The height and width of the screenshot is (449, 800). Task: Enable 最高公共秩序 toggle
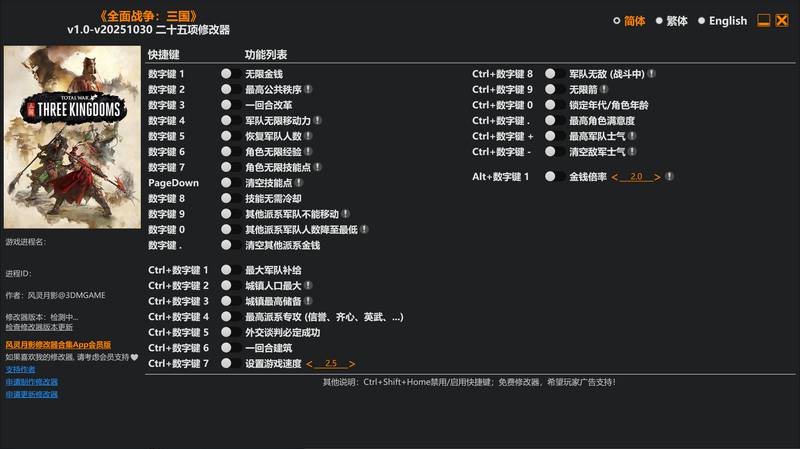tap(231, 89)
